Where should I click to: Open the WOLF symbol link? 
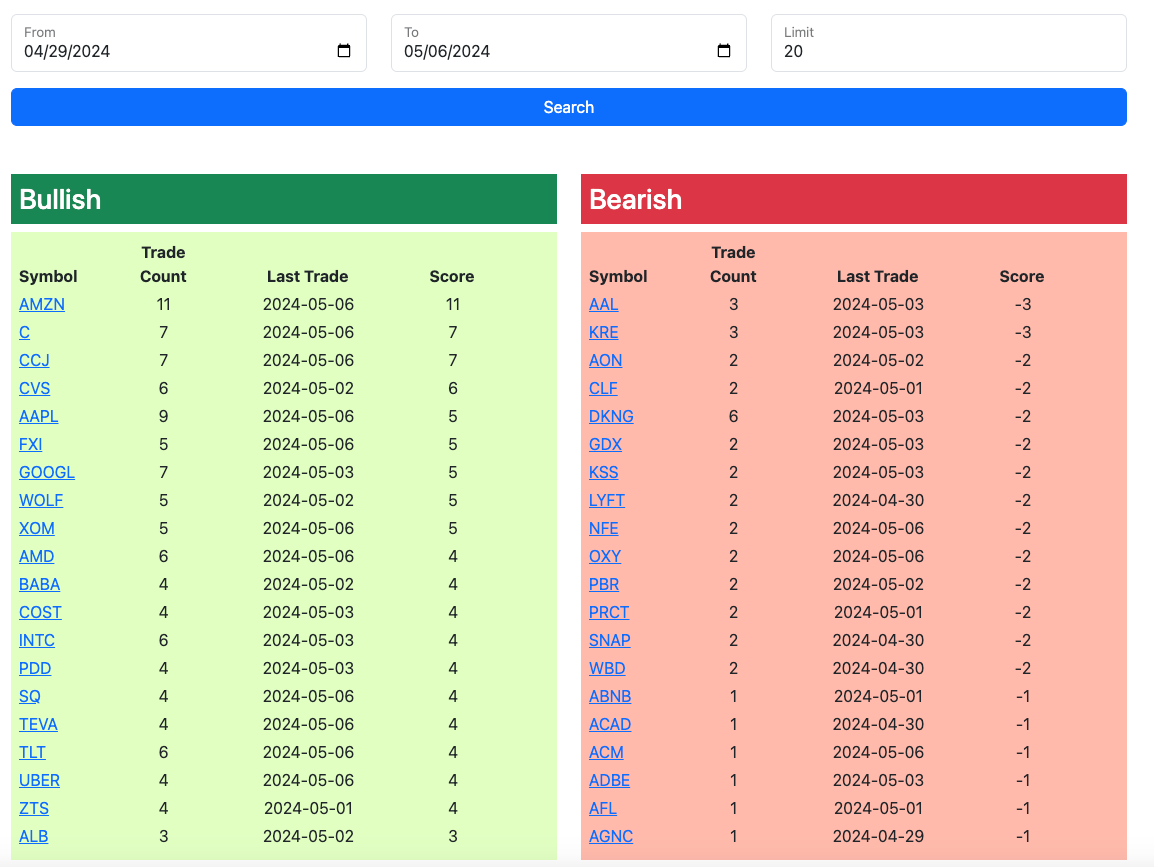[x=40, y=500]
